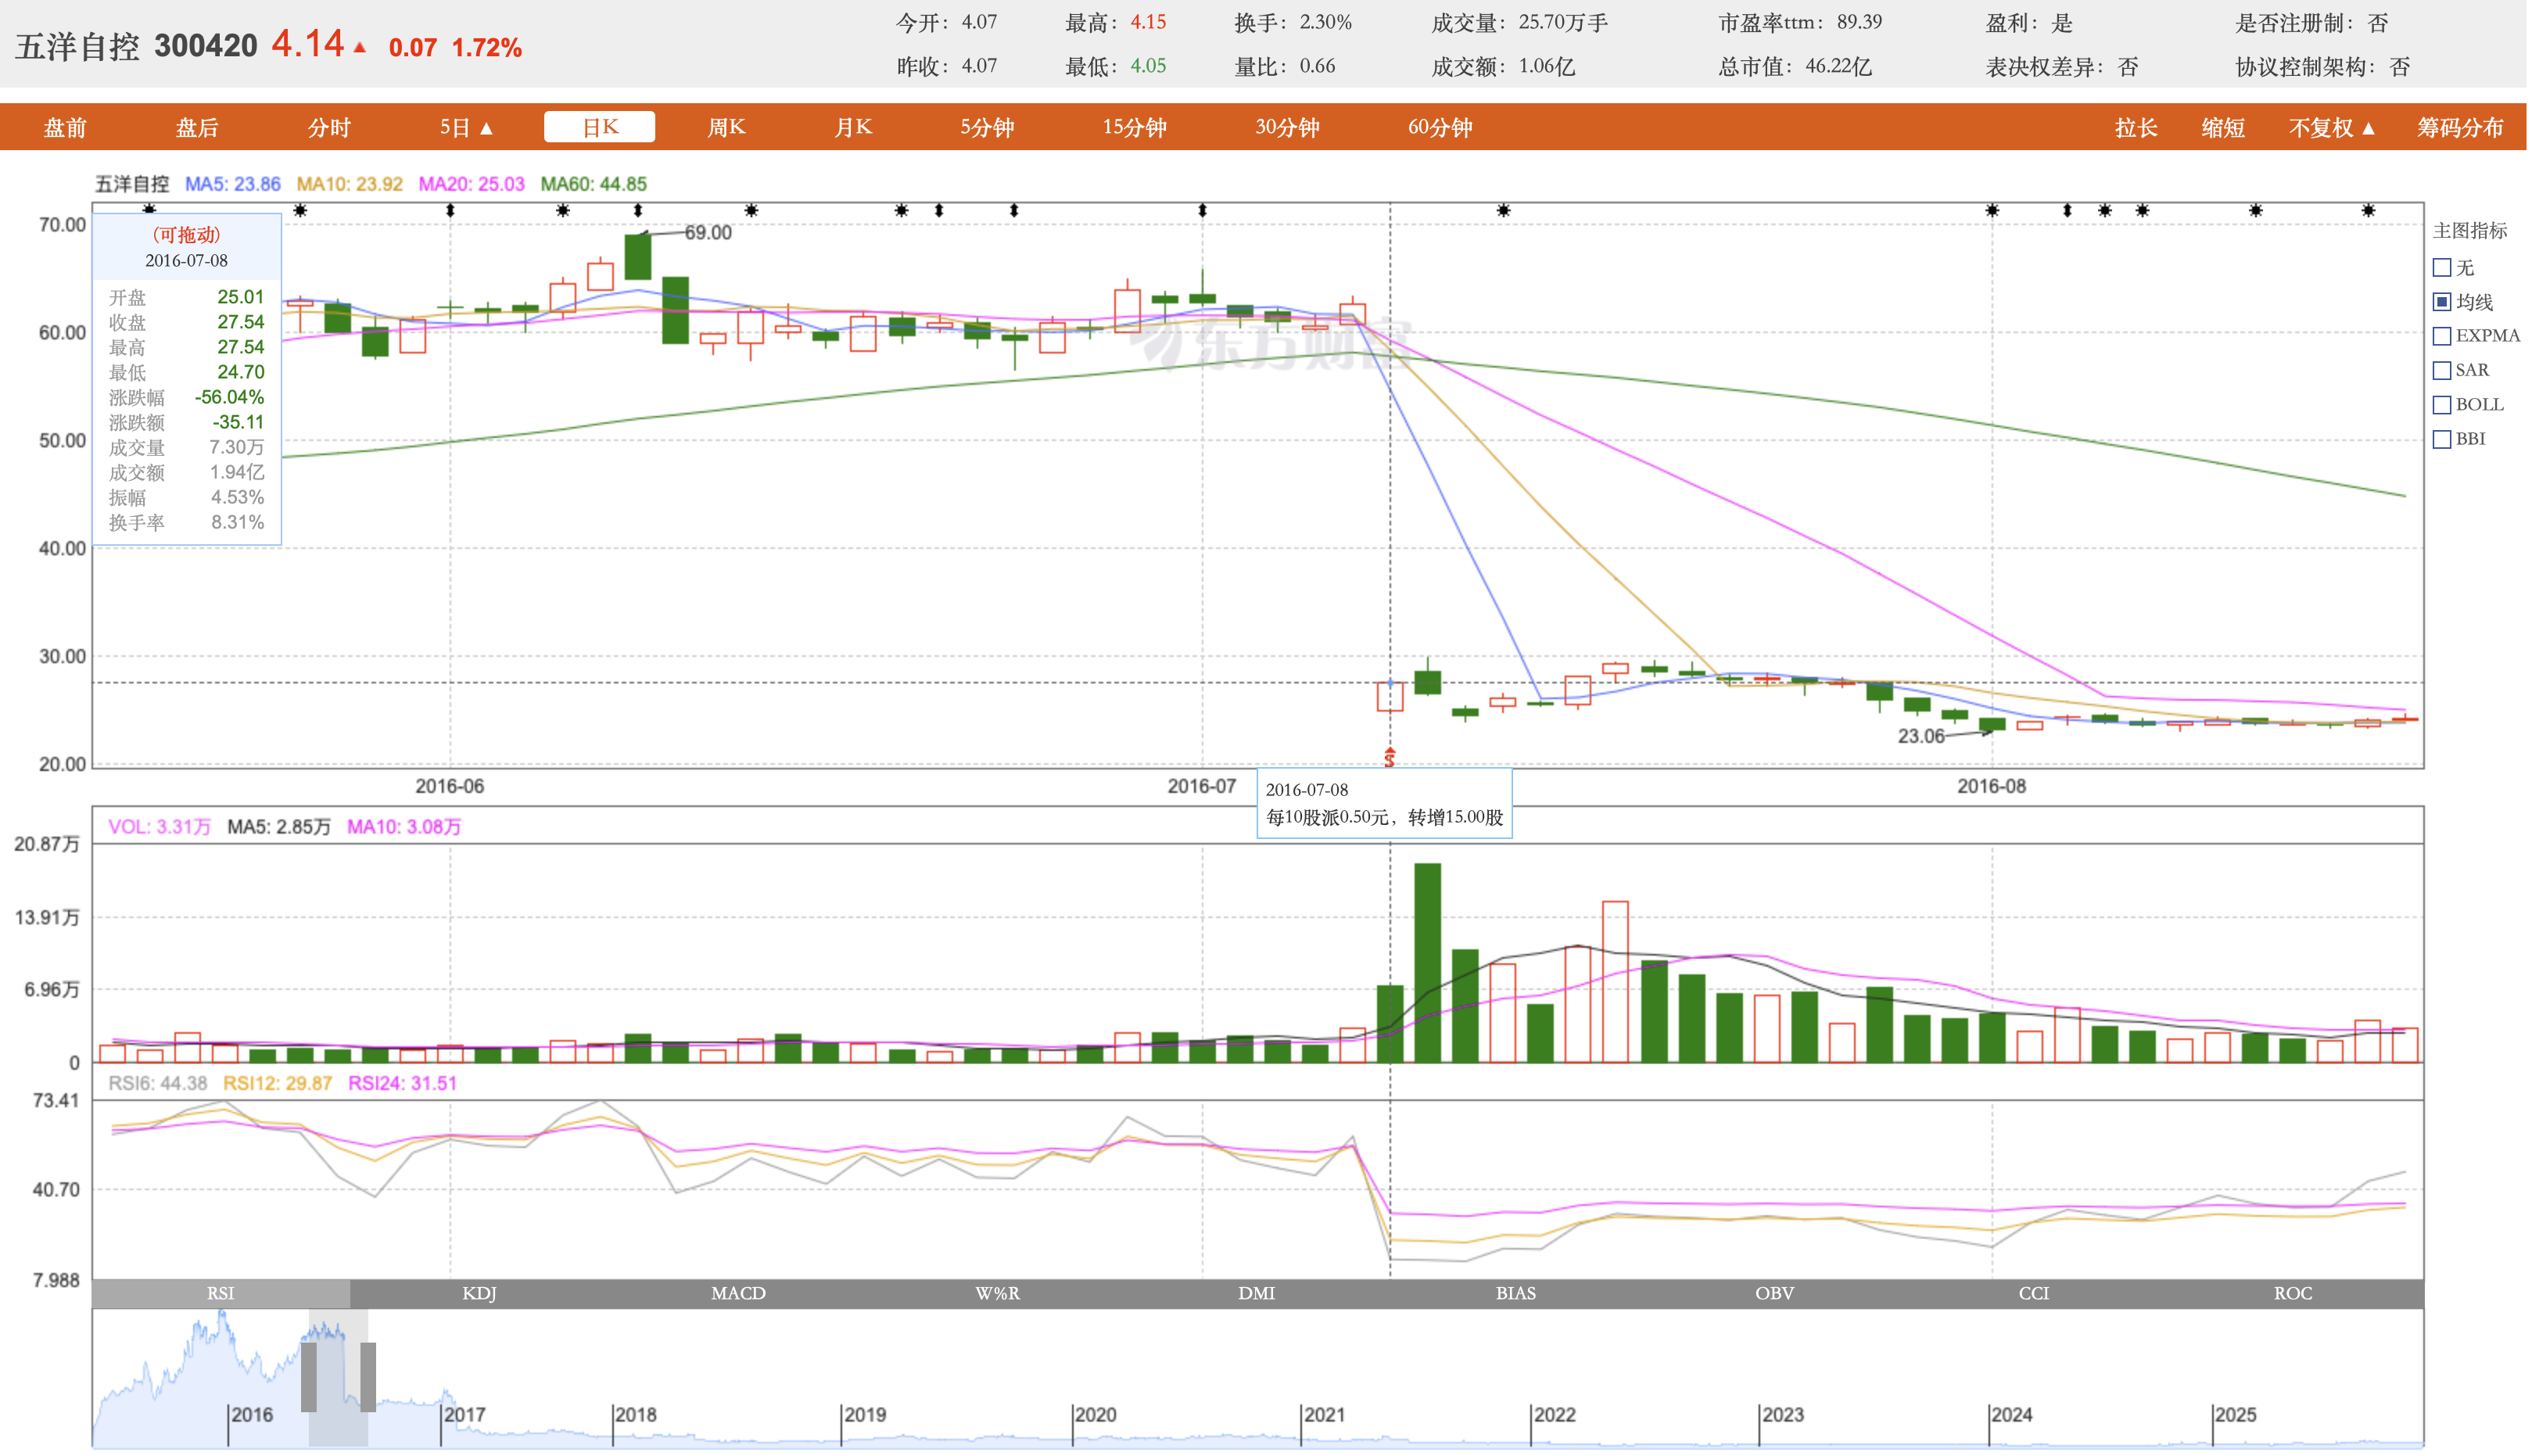Screen dimensions: 2532x1456
Task: Click the right grey handle in the overview navigator
Action: (368, 1376)
